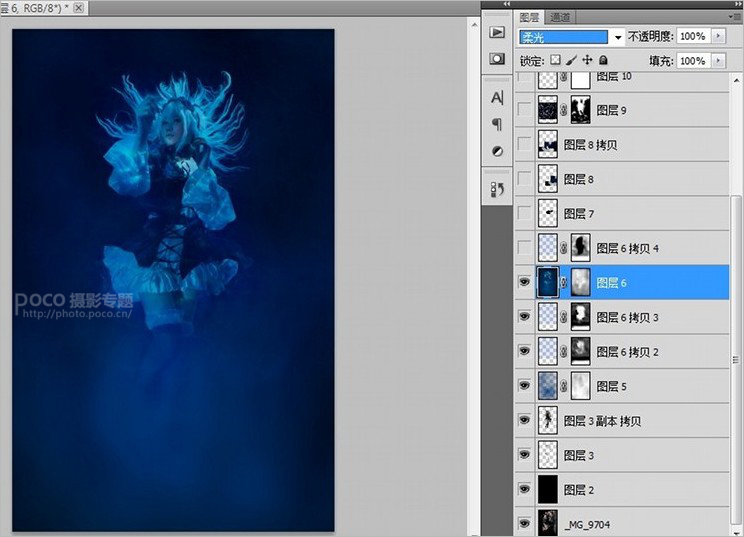Select the 图层 5 layer
This screenshot has height=537, width=744.
point(640,386)
